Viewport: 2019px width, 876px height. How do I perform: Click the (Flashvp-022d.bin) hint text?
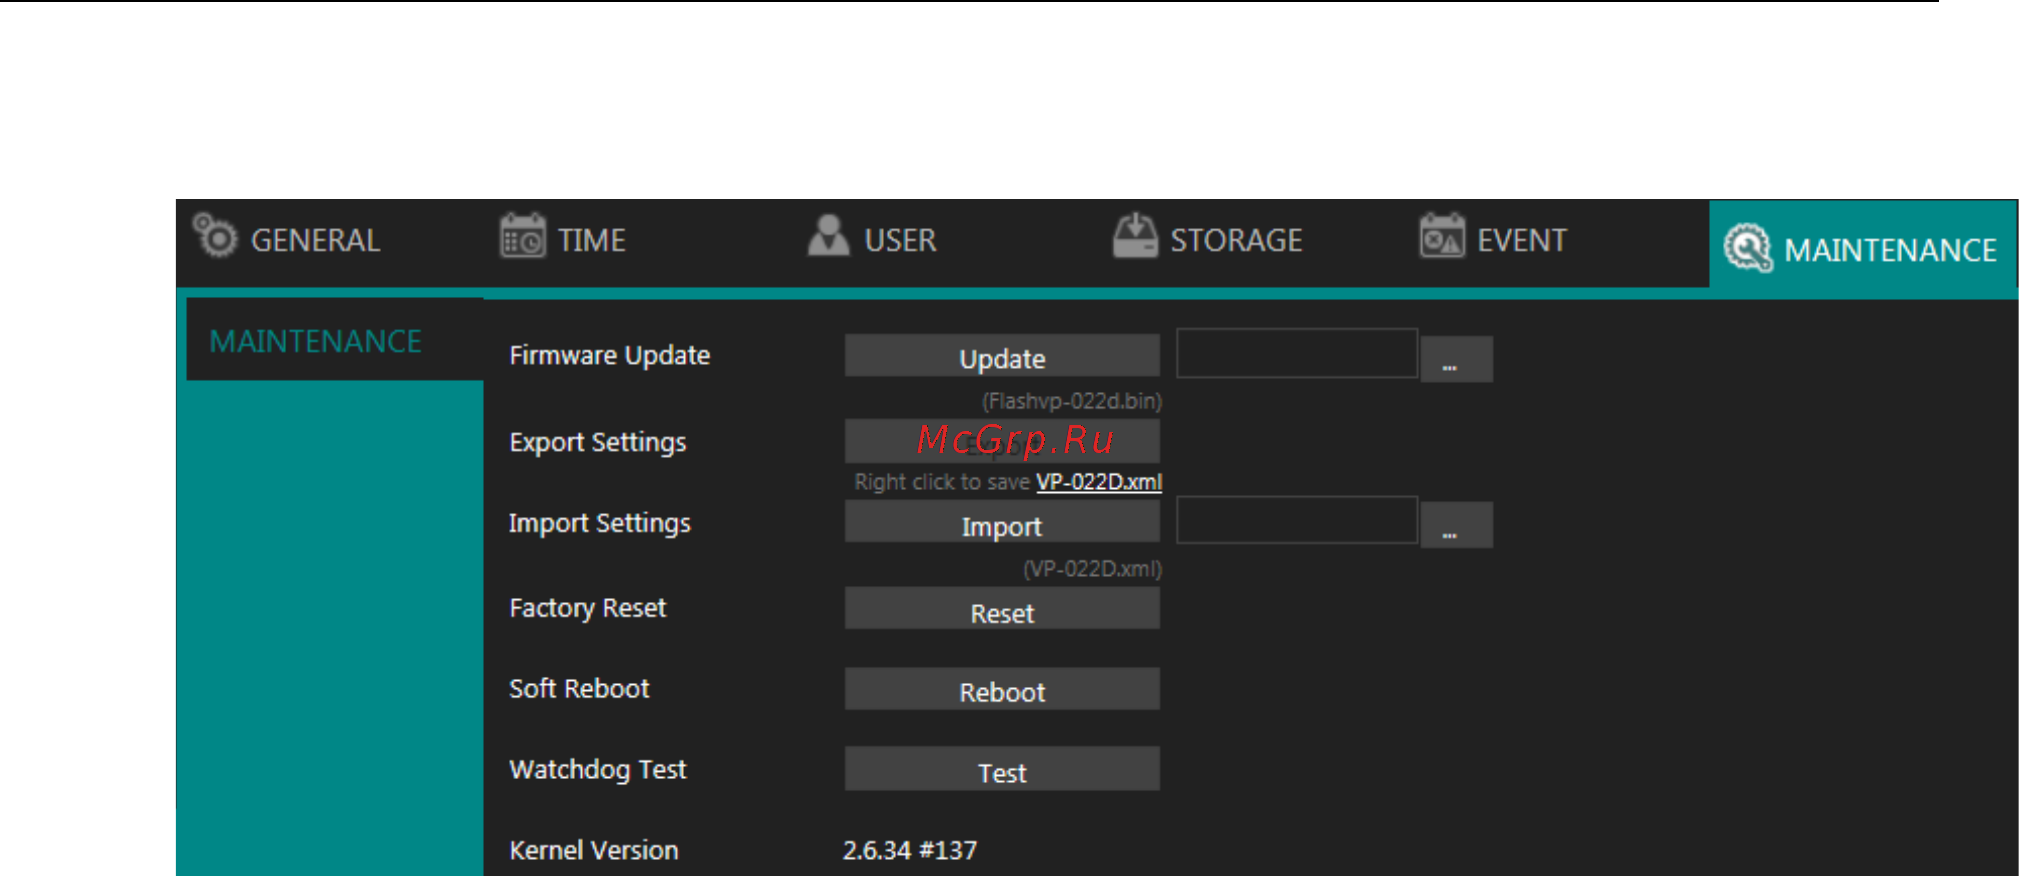1072,401
